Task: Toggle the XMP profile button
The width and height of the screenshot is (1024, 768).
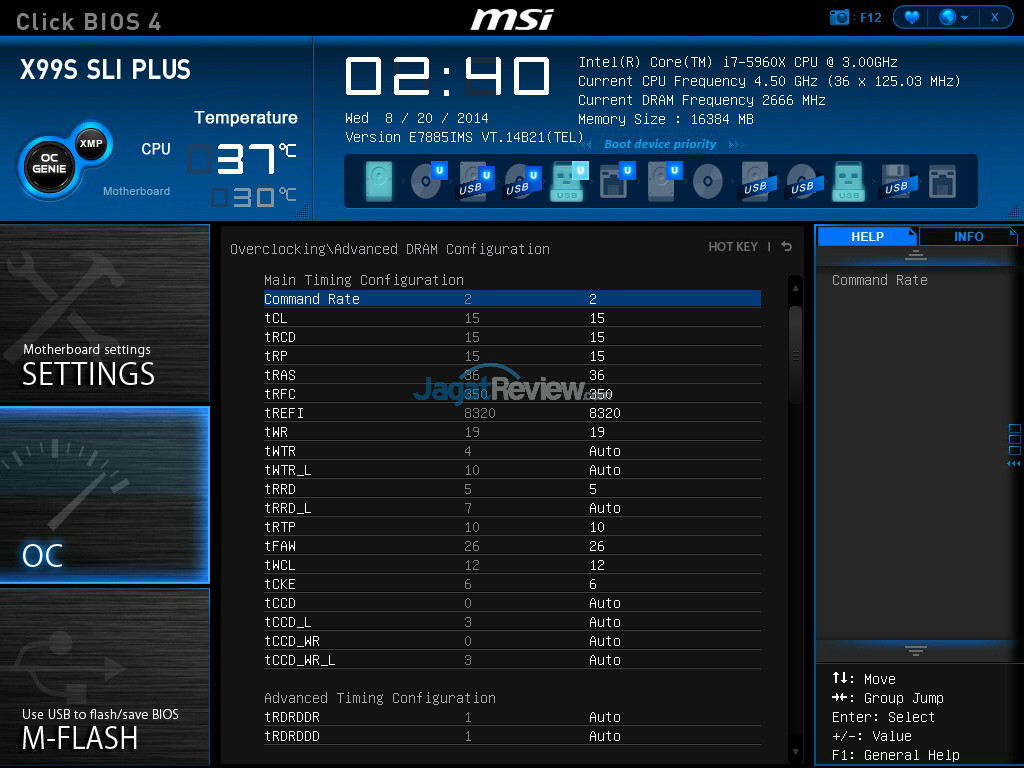Action: (91, 143)
